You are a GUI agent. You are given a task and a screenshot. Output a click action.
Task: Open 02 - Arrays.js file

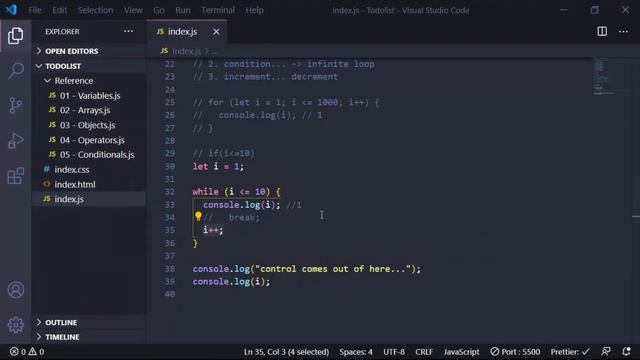[x=85, y=110]
